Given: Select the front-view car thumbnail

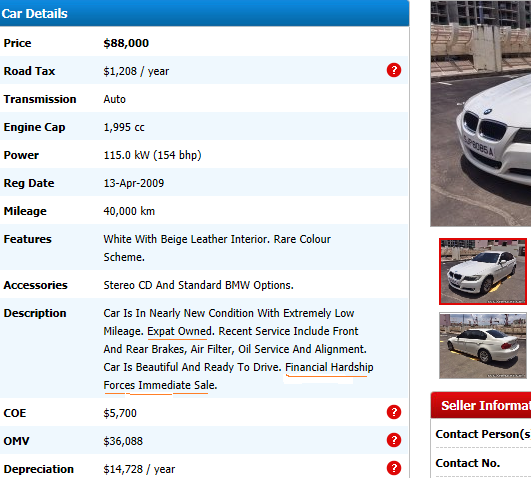Looking at the screenshot, I should tap(483, 271).
